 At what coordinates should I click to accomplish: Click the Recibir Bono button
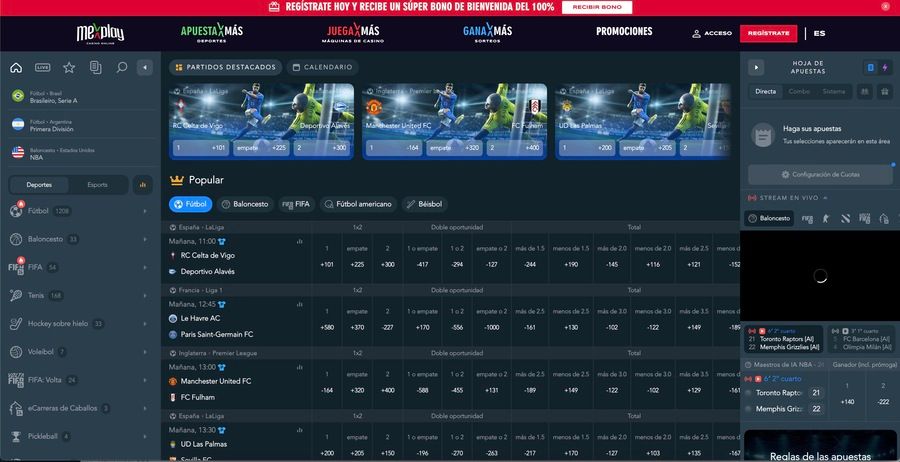pyautogui.click(x=597, y=7)
